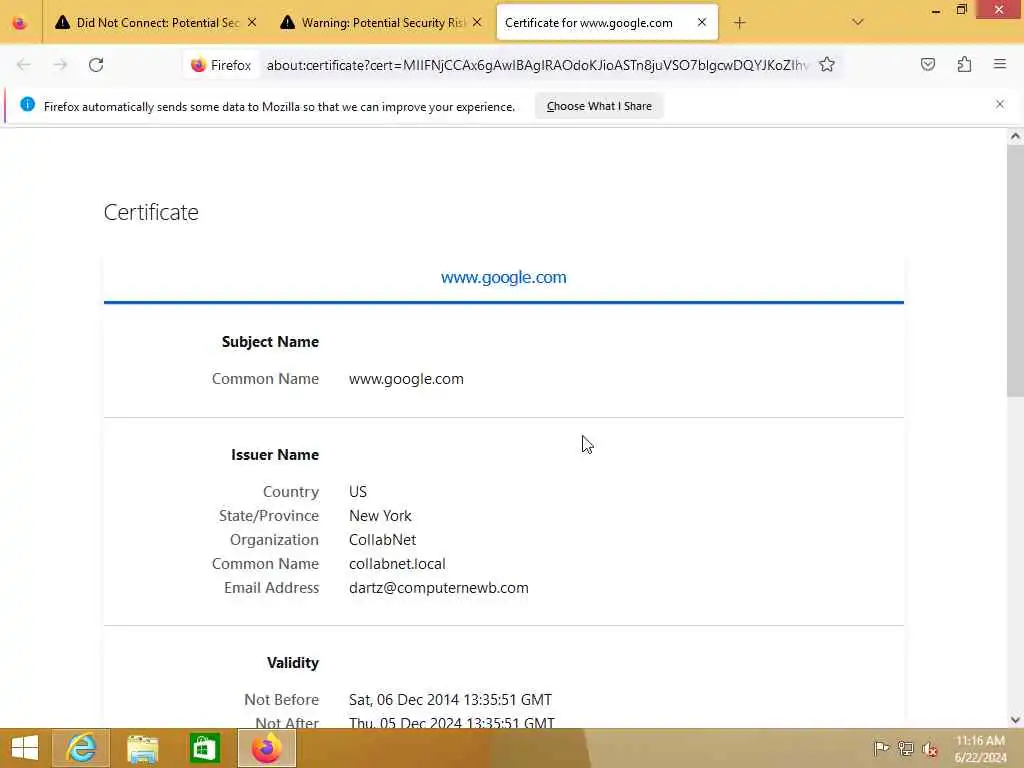Bookmark this page with the star icon
Screen dimensions: 1024x768
[827, 65]
